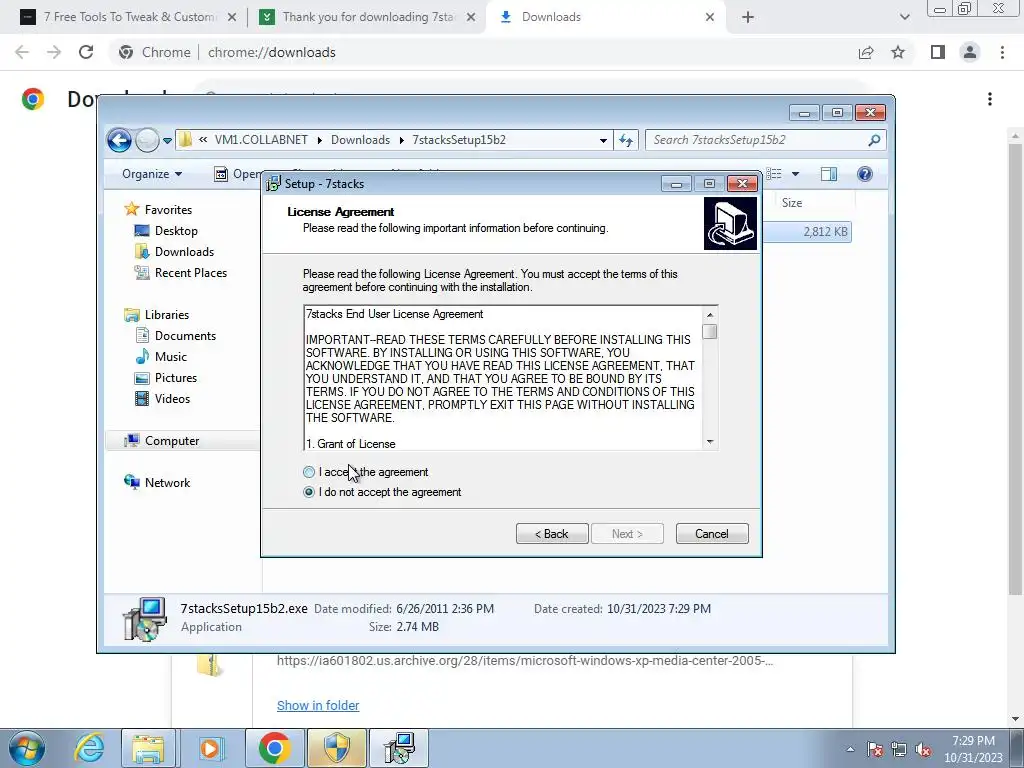Viewport: 1024px width, 768px height.
Task: Click the Explorer Help icon
Action: 865,174
